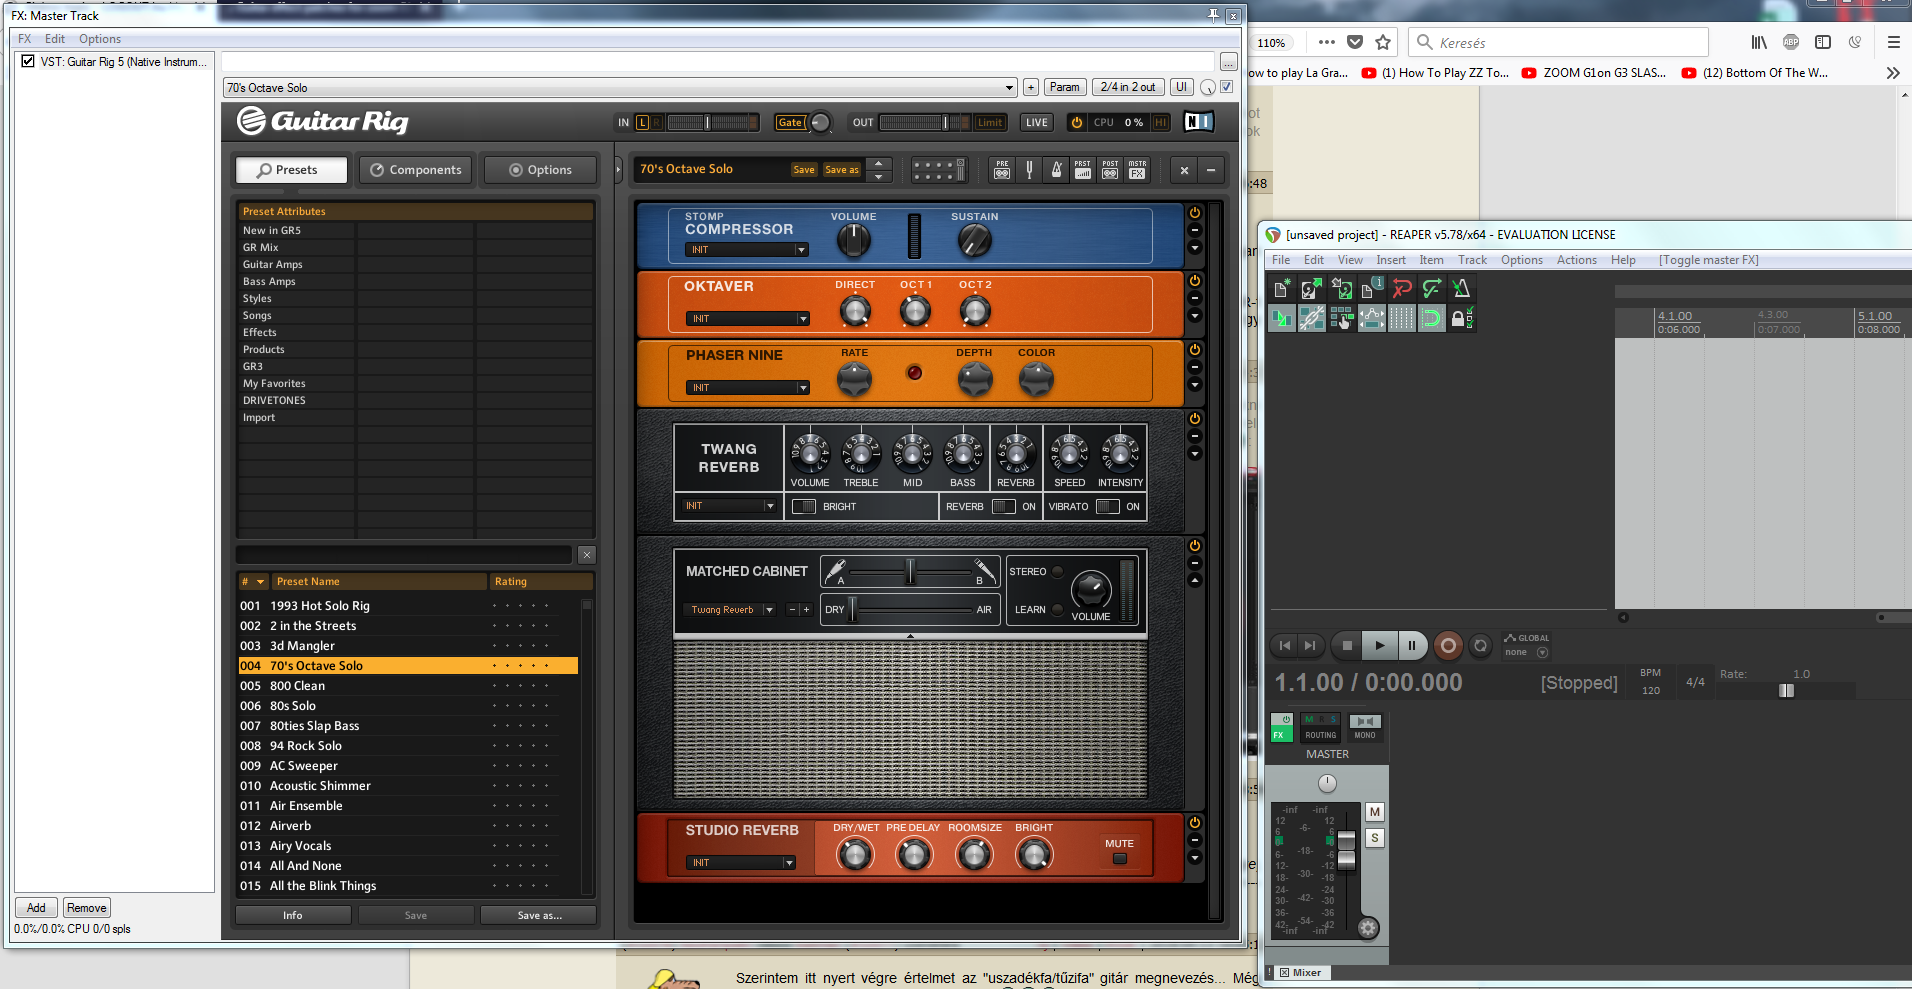Click the Param button in FX window
The image size is (1912, 989).
[x=1065, y=88]
